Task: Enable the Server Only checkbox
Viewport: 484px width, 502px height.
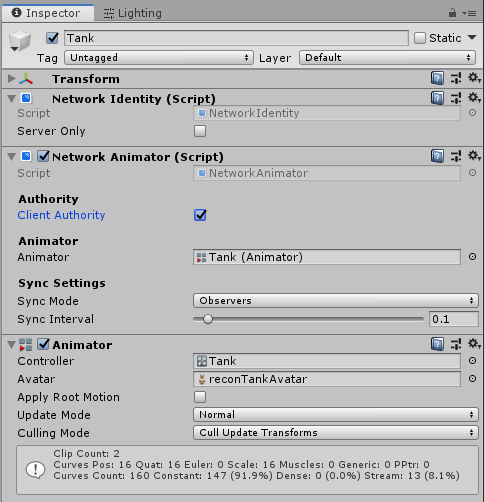Action: click(x=200, y=131)
